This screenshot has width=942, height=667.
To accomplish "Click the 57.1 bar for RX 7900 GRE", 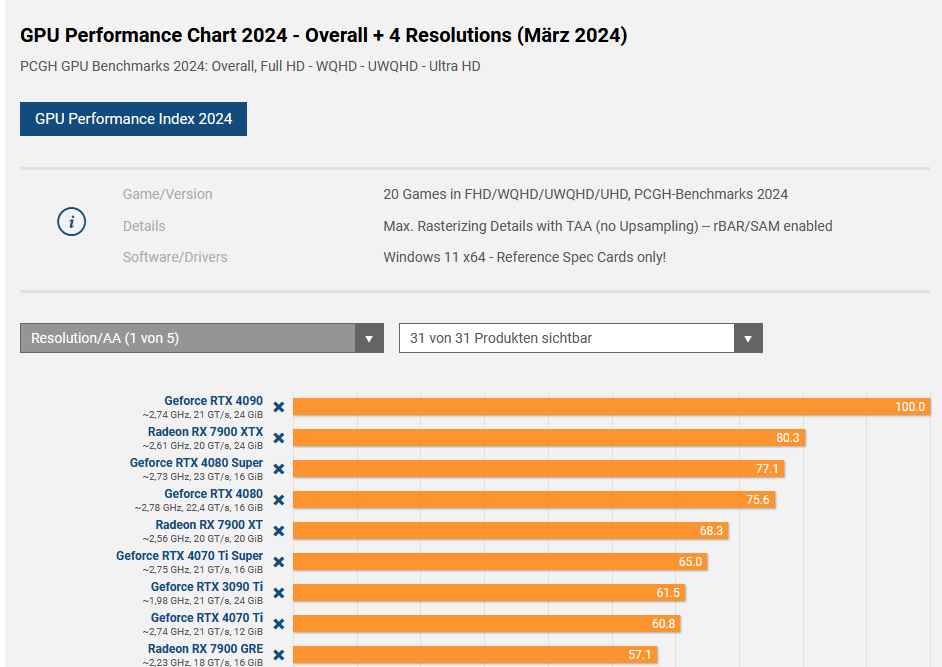I will (475, 654).
